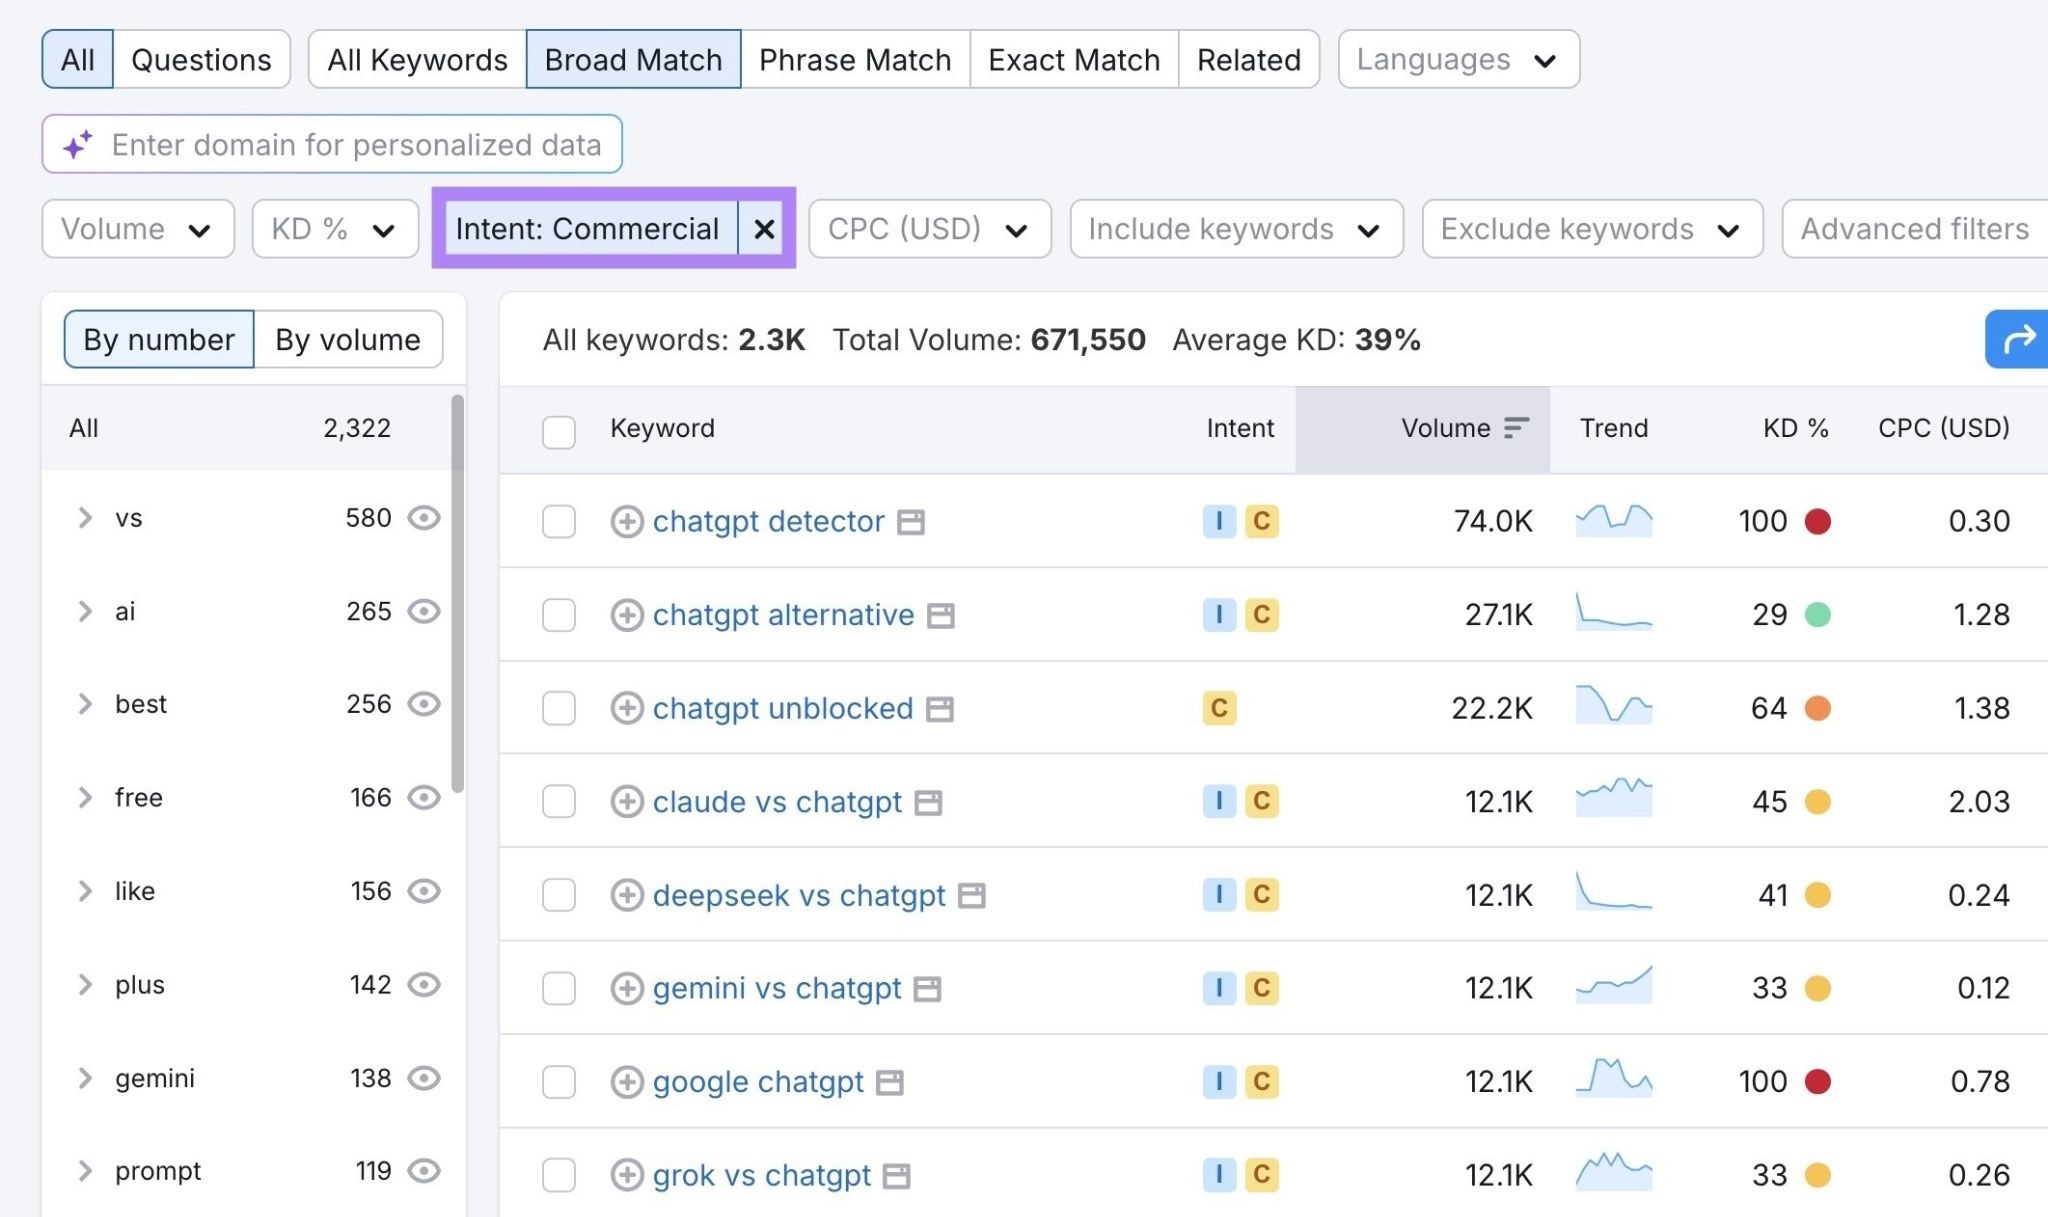Remove the Intent: Commercial filter via its X

click(x=764, y=229)
